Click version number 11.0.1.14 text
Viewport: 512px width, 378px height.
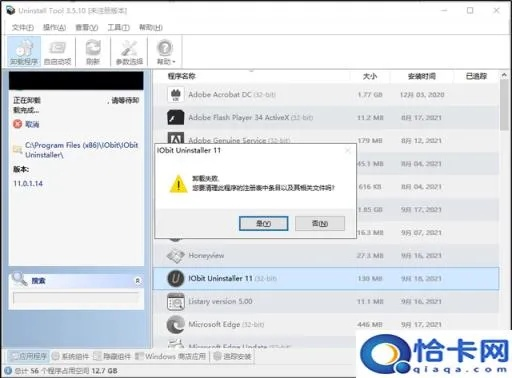[x=28, y=183]
